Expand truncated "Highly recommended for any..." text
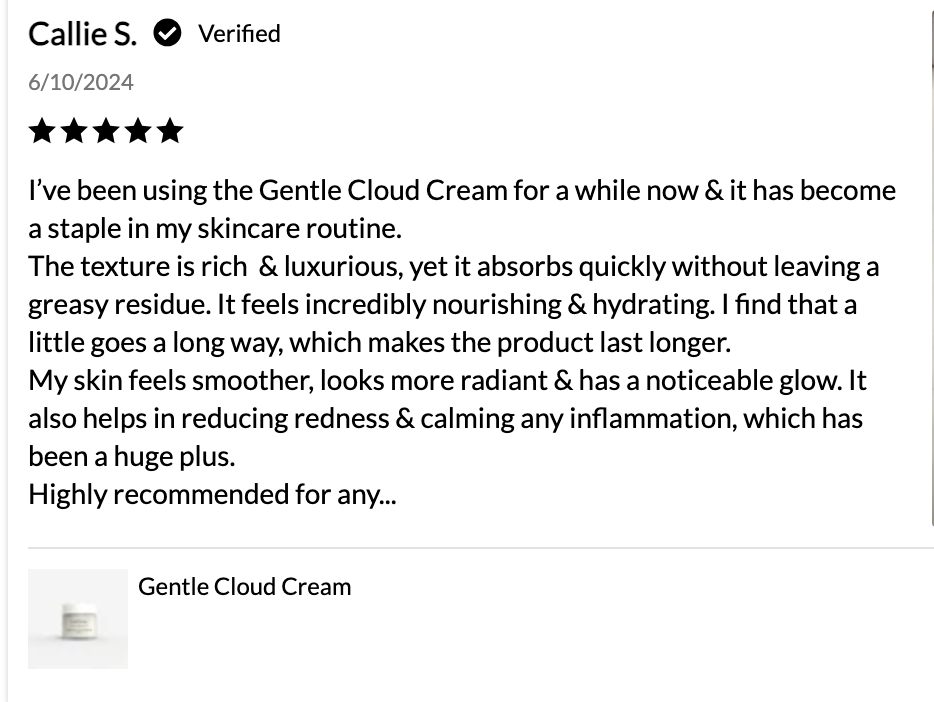Image resolution: width=934 pixels, height=702 pixels. (212, 494)
